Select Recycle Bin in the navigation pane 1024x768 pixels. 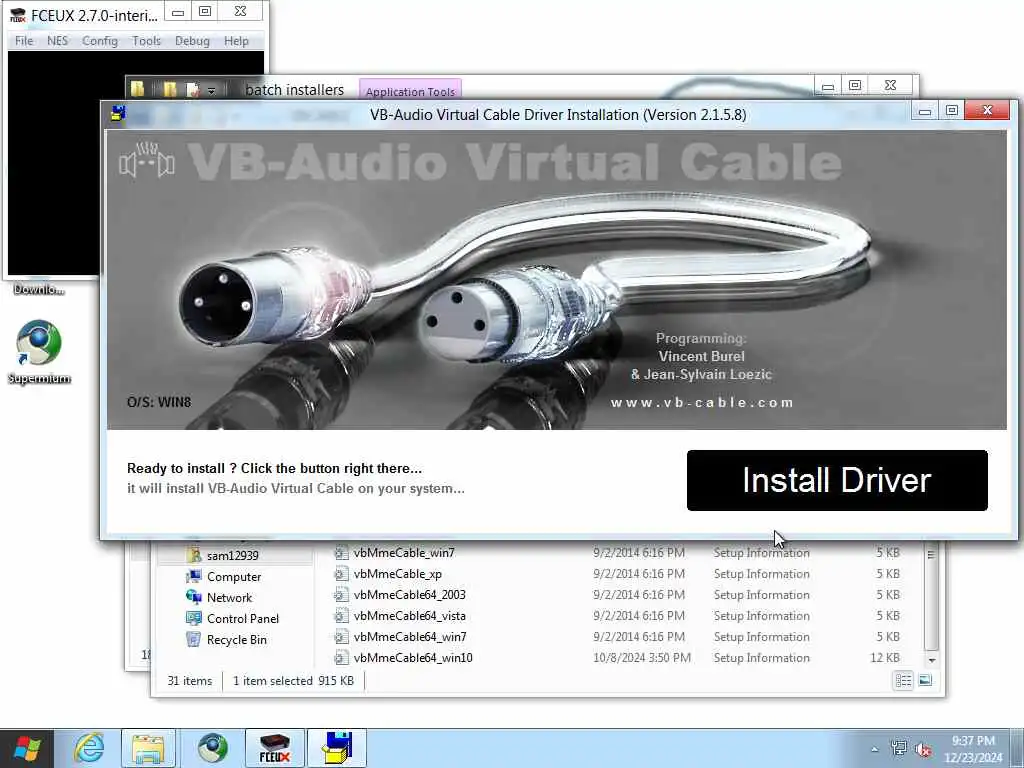236,639
